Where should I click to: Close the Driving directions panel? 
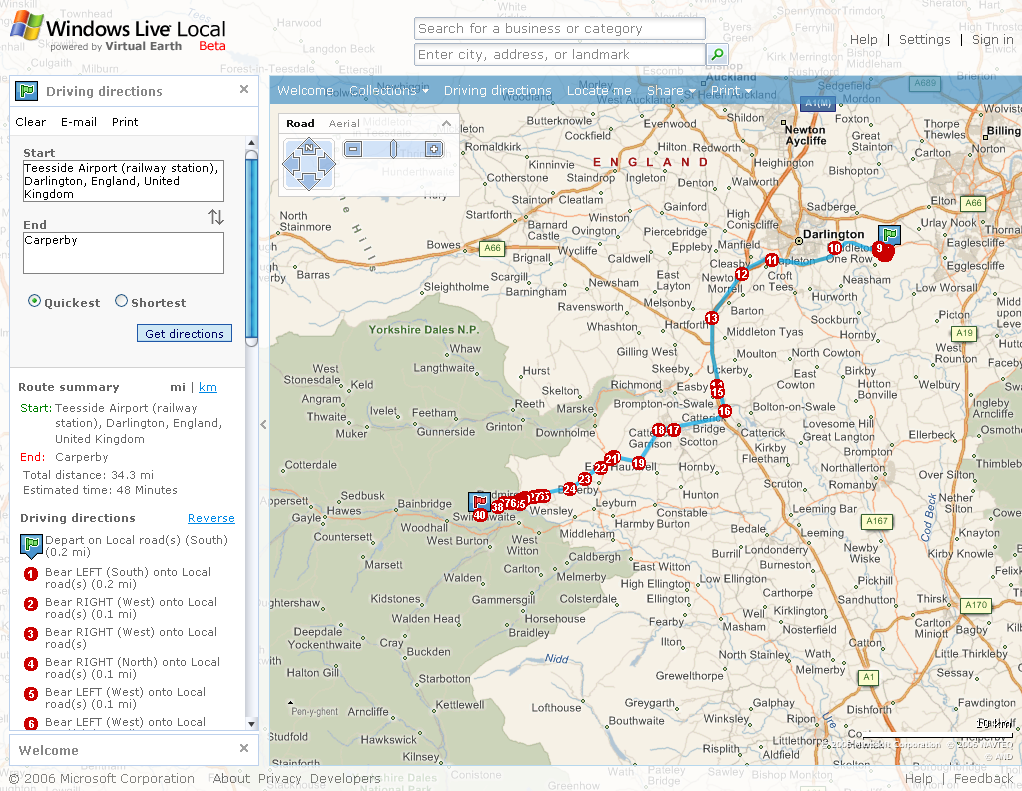tap(243, 90)
